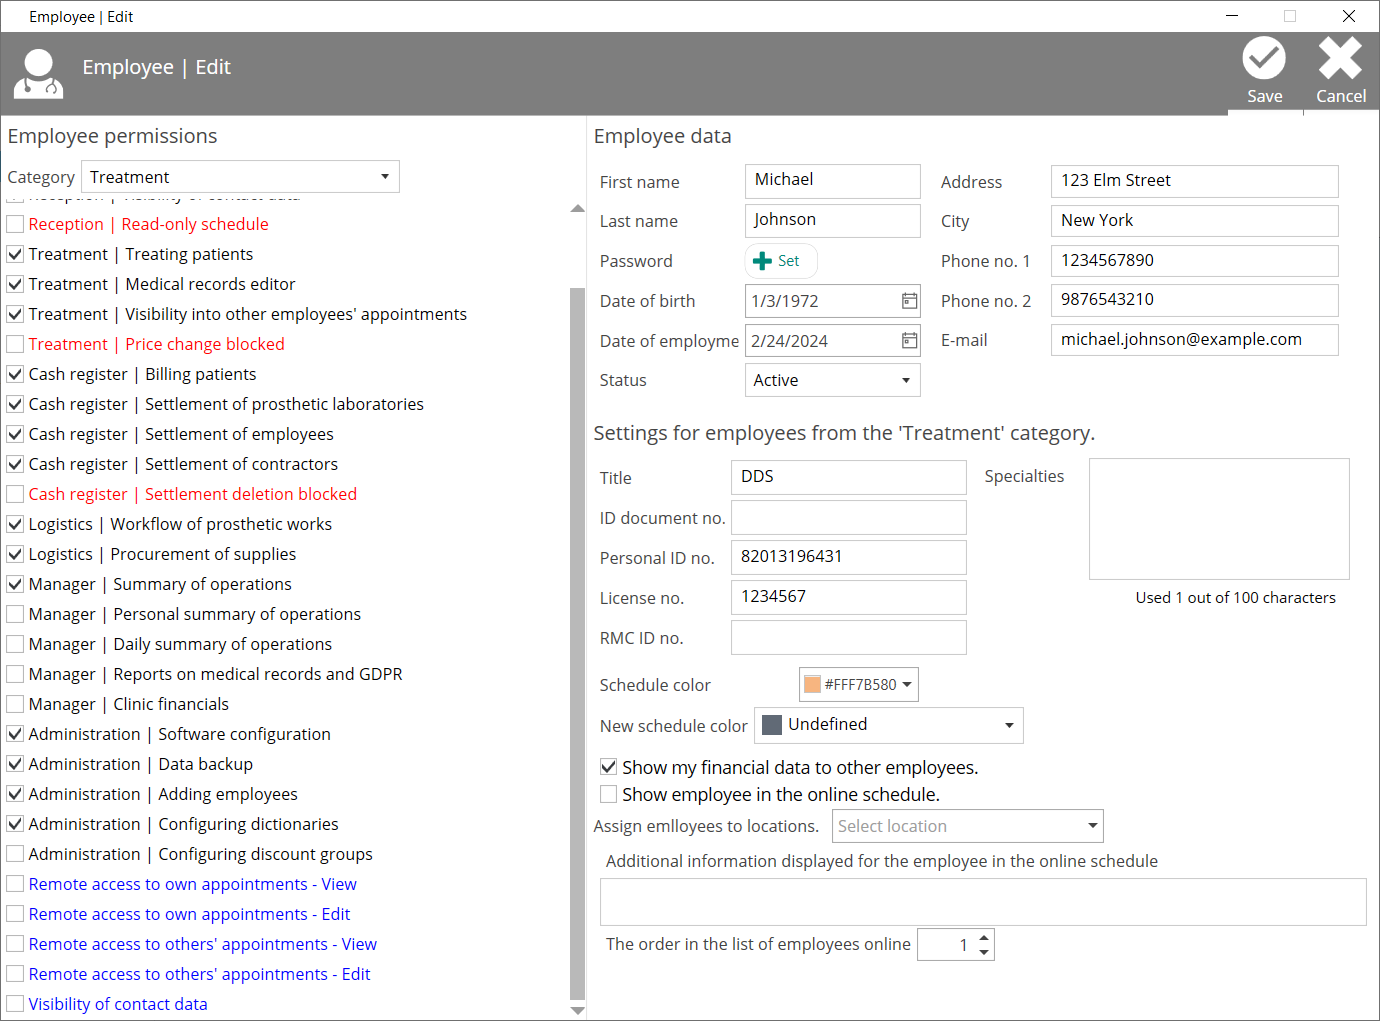Uncheck 'Logistics | Workflow of prosthetic works'
Screen dimensions: 1380x1021
[15, 524]
